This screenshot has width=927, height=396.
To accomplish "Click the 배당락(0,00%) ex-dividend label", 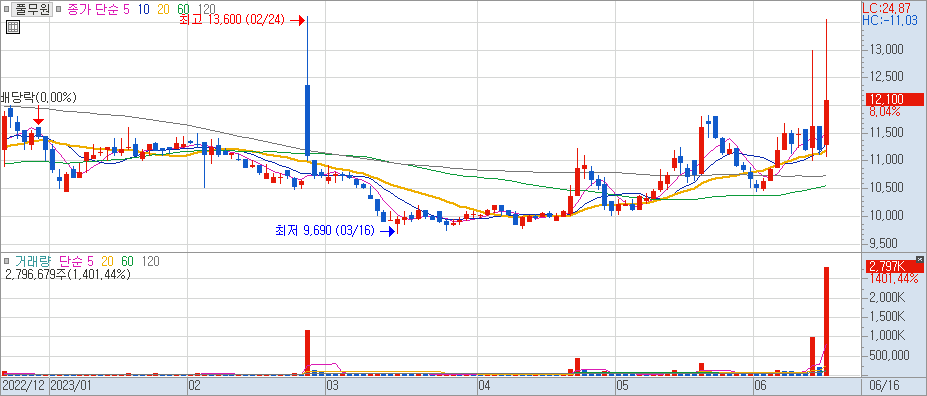I will (38, 98).
